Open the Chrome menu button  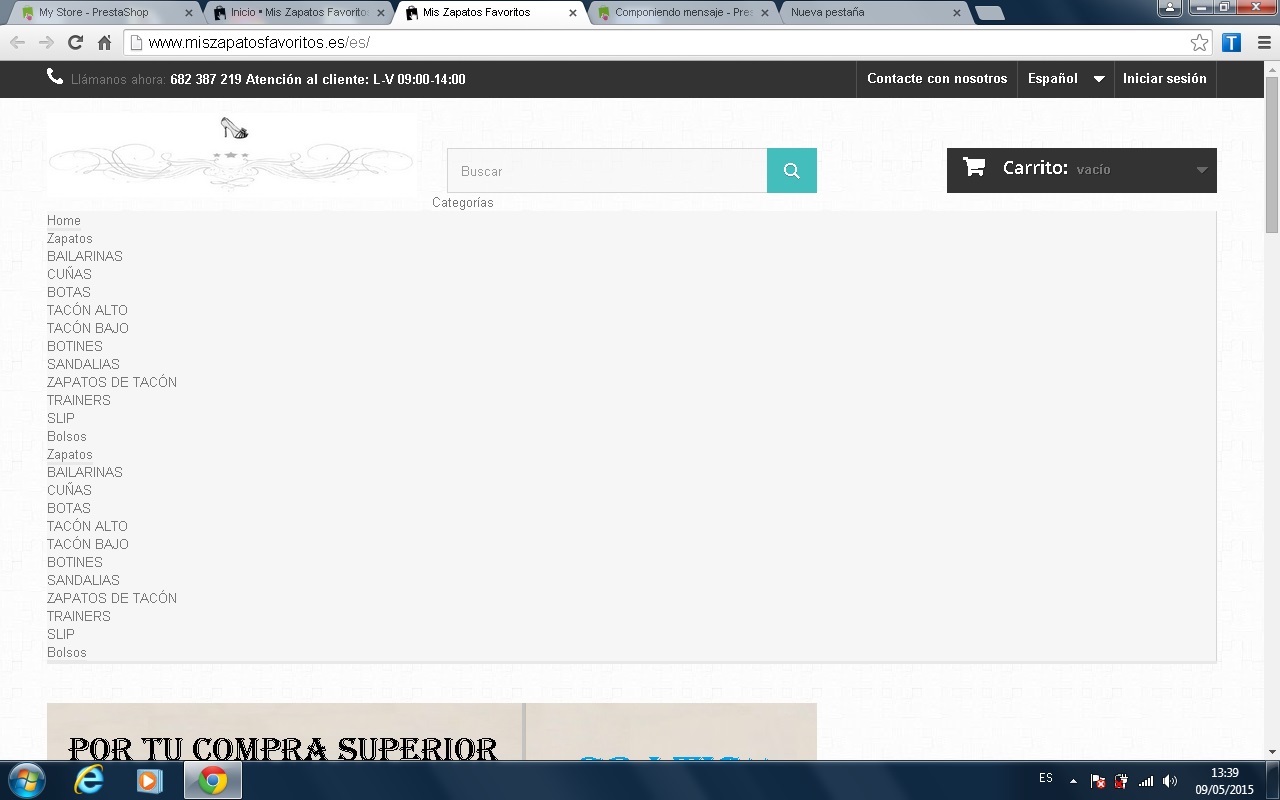[1263, 42]
